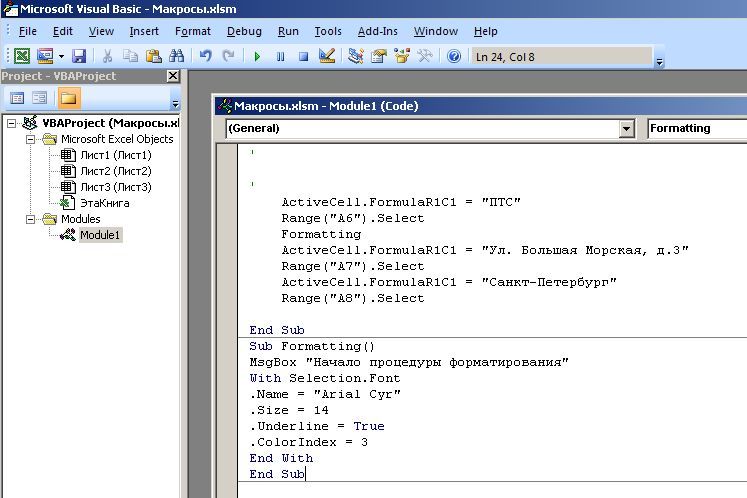This screenshot has width=747, height=498.
Task: Open the Properties Window icon
Action: pyautogui.click(x=379, y=56)
